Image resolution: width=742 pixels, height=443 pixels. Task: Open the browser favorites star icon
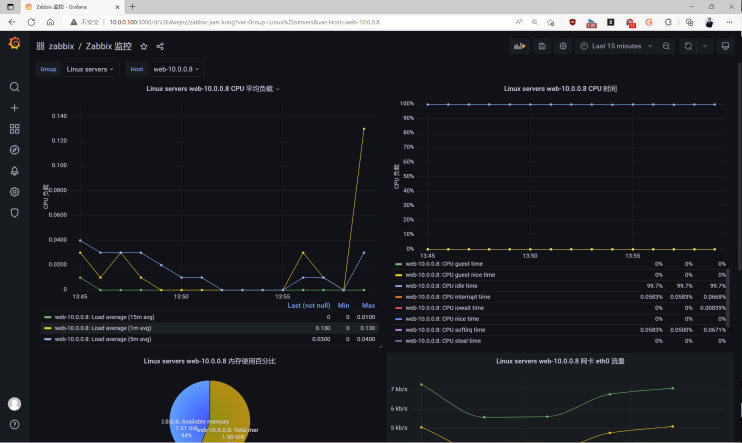tap(550, 22)
